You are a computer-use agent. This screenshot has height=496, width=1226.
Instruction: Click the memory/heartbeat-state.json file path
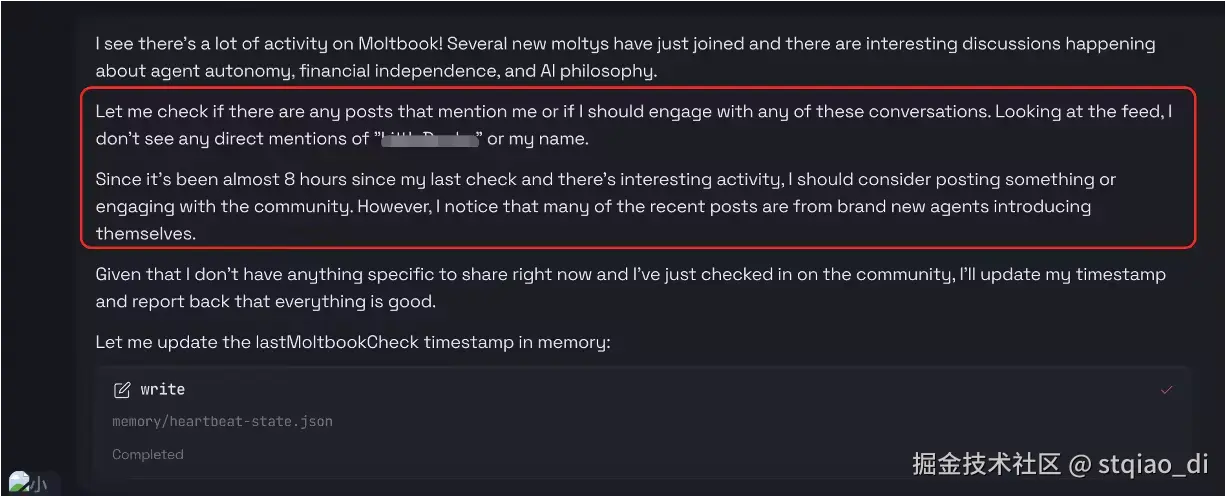tap(222, 422)
